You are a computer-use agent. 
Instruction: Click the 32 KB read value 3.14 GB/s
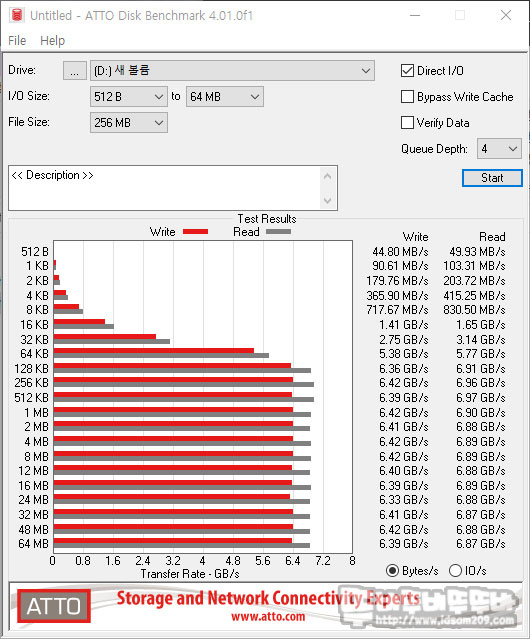481,339
